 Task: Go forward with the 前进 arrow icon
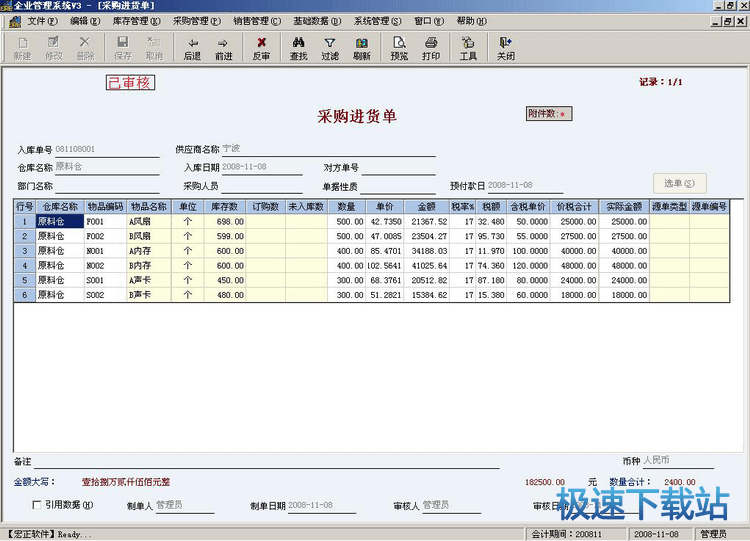(223, 48)
